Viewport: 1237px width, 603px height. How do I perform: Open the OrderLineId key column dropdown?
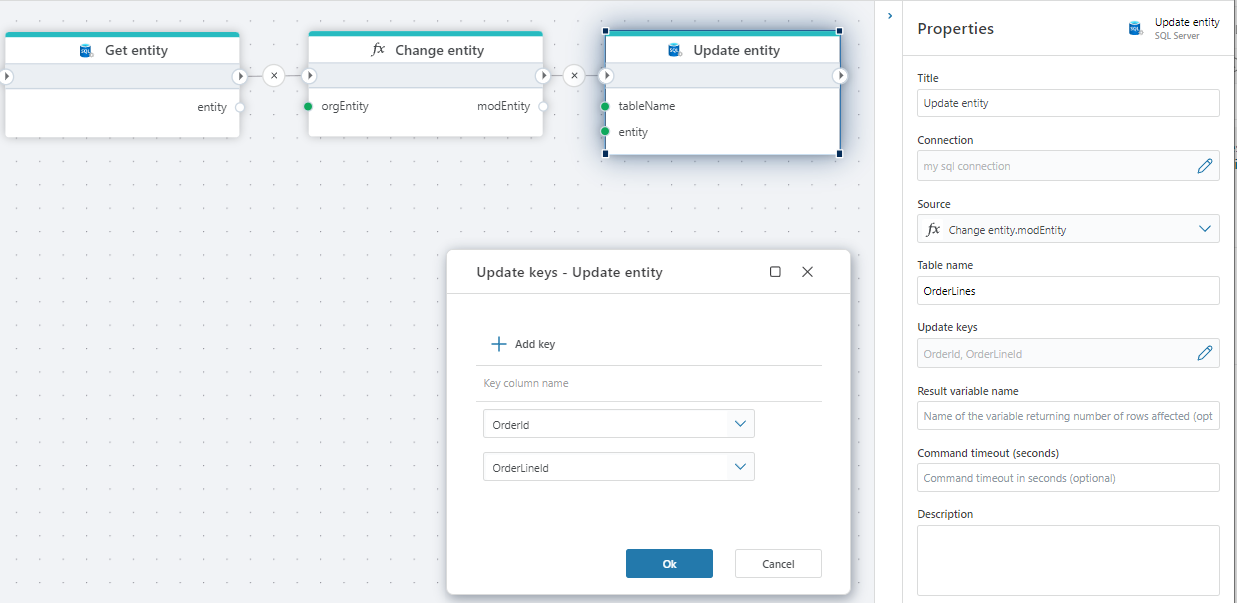[740, 467]
